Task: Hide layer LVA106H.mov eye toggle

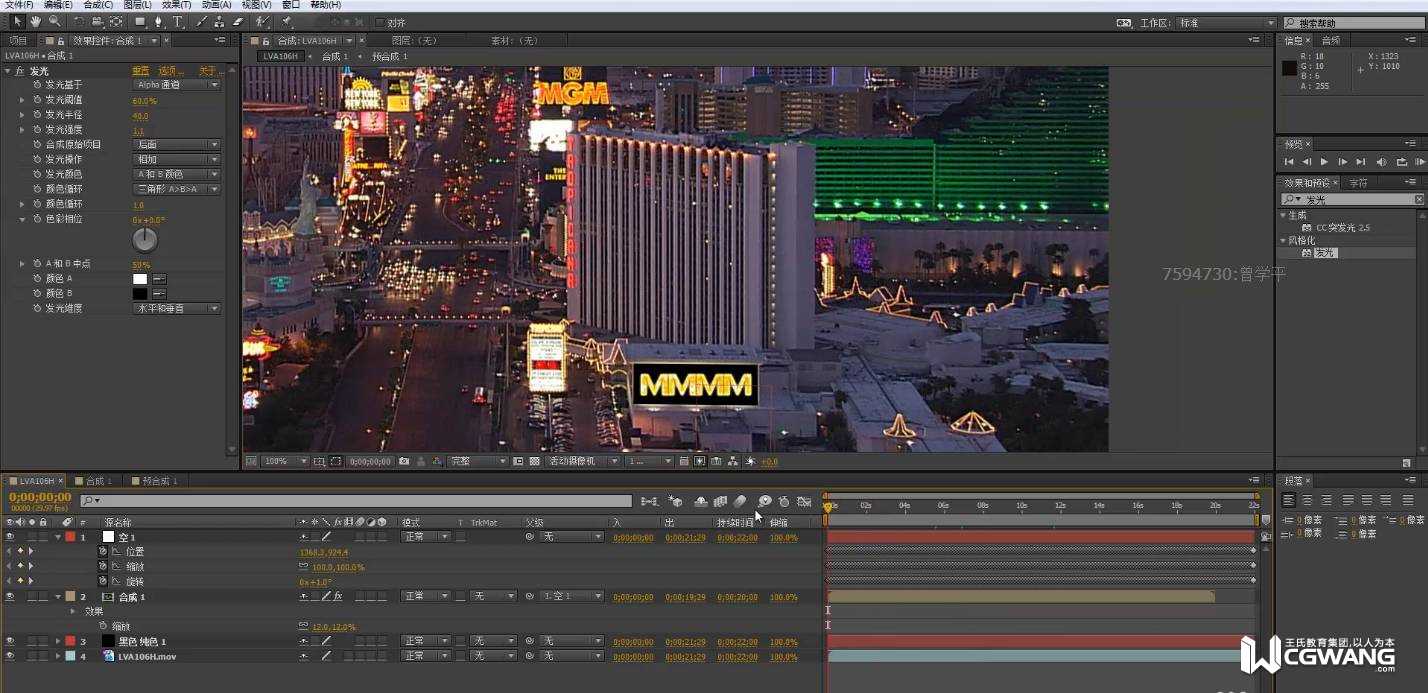Action: coord(10,656)
